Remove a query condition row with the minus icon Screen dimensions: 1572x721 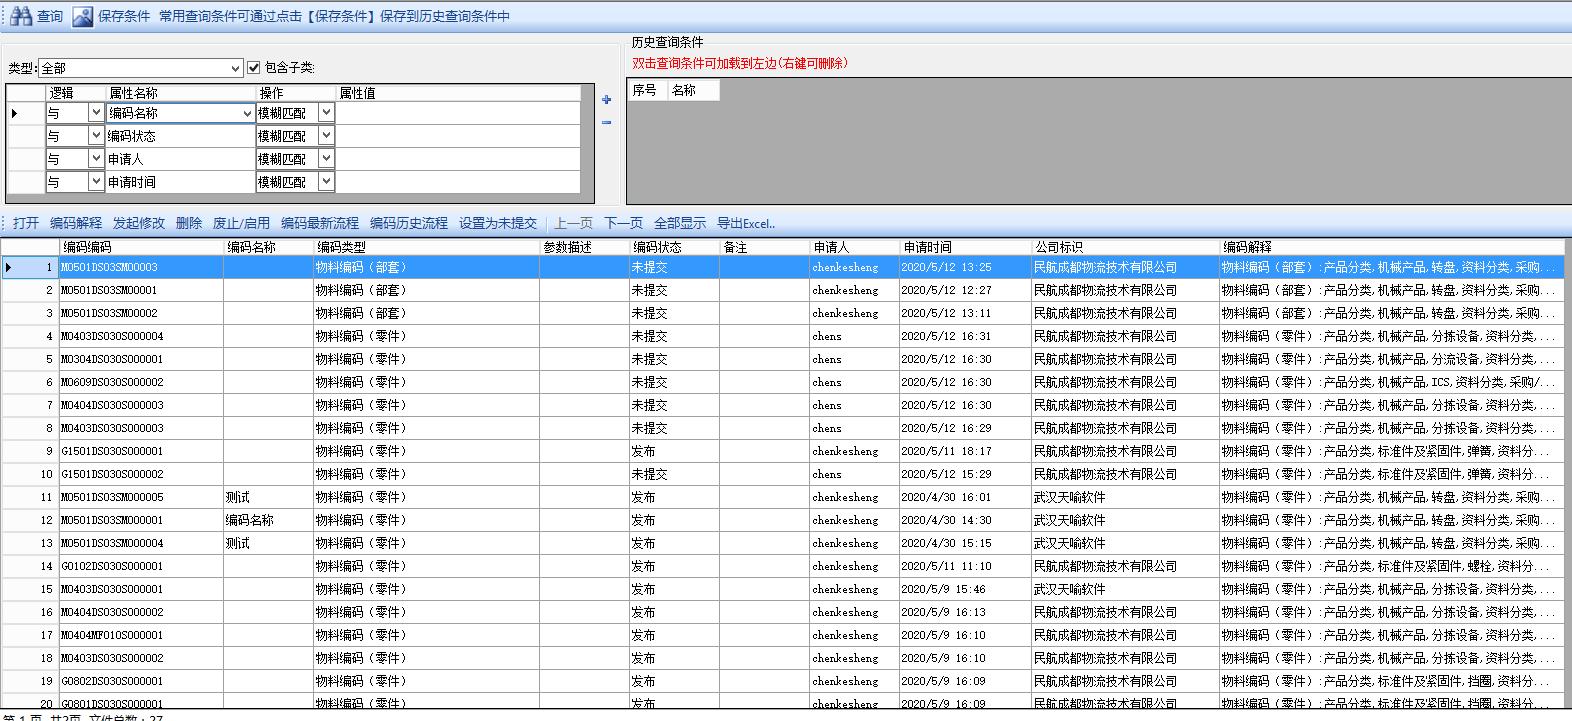[606, 122]
